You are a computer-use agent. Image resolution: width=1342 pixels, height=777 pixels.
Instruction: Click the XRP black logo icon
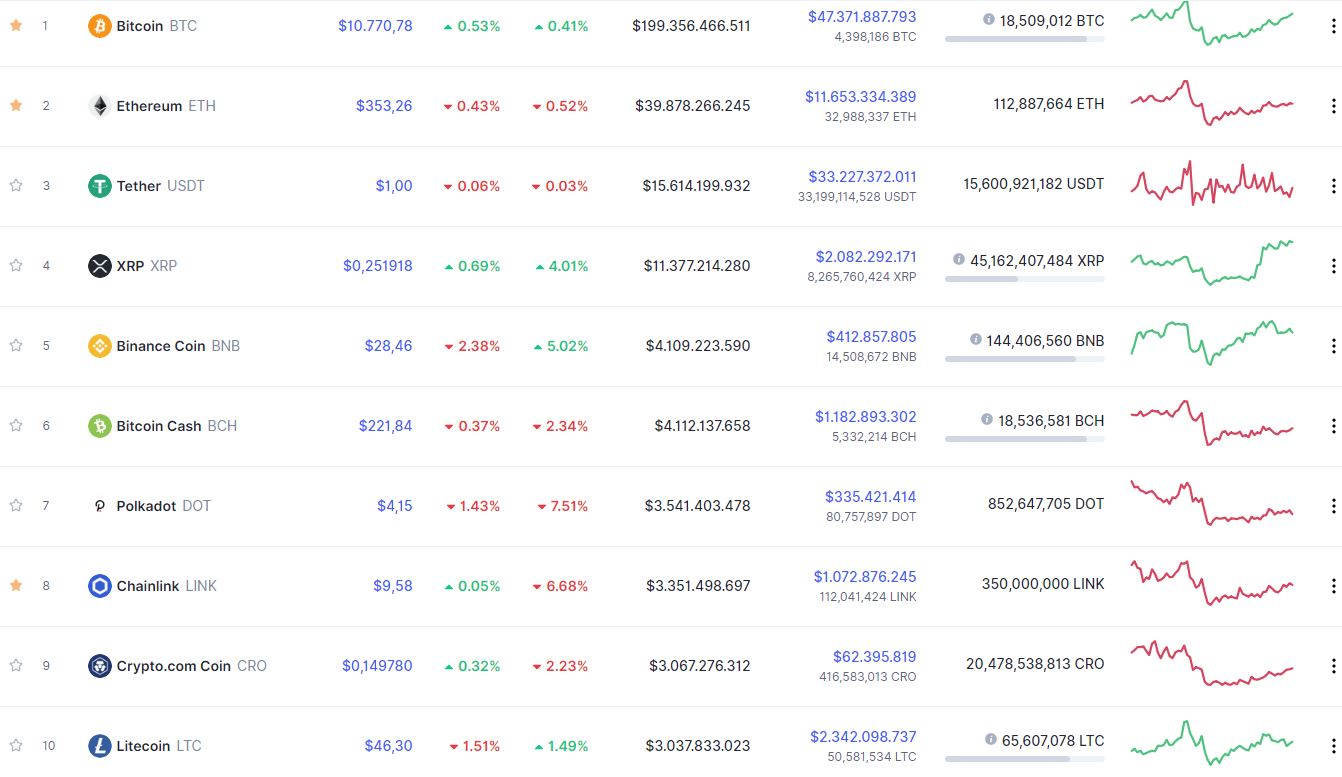(99, 266)
